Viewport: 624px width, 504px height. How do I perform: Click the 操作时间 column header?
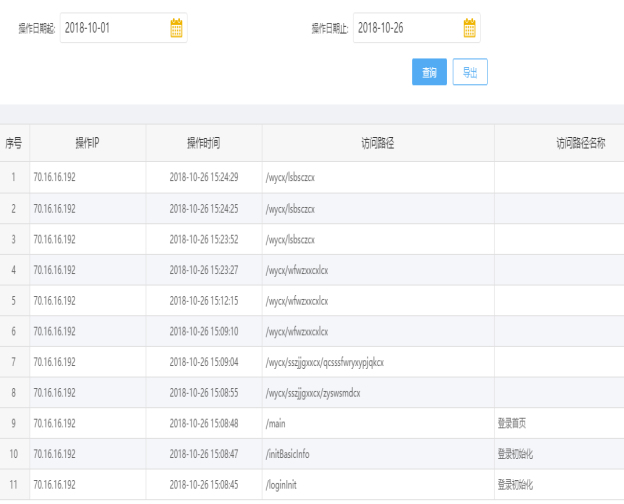204,143
